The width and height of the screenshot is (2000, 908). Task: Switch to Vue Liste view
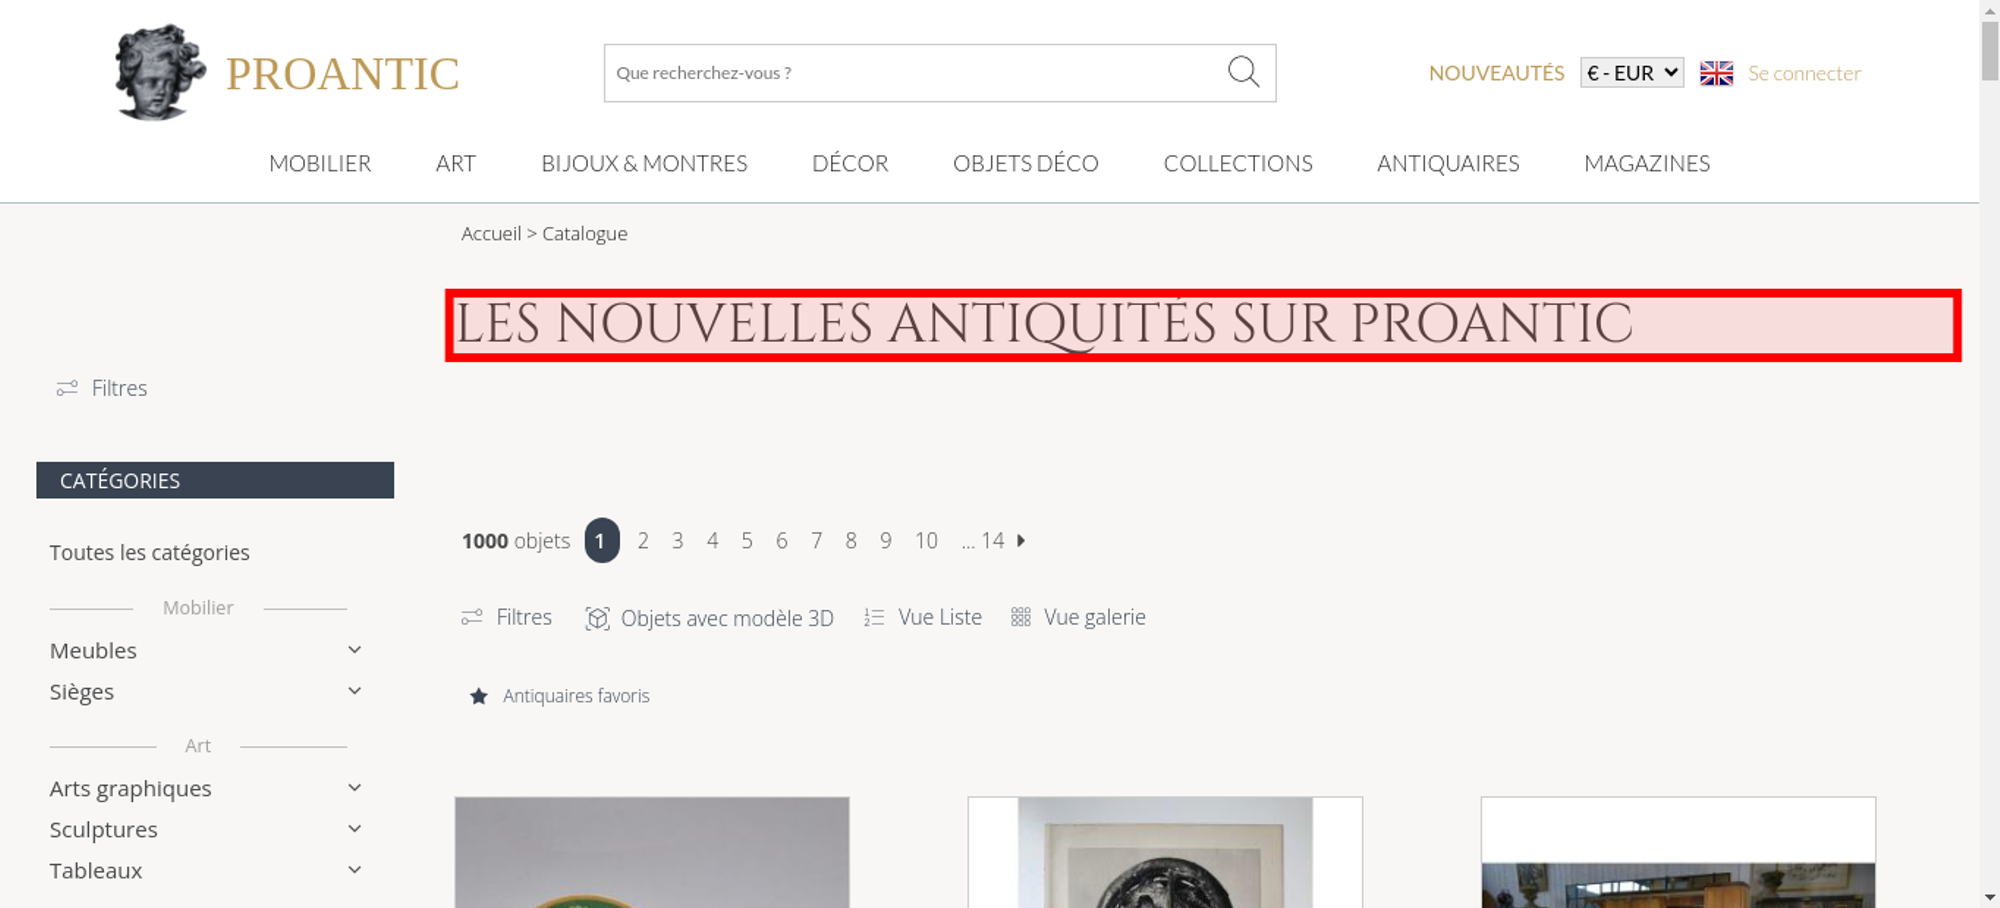(923, 617)
